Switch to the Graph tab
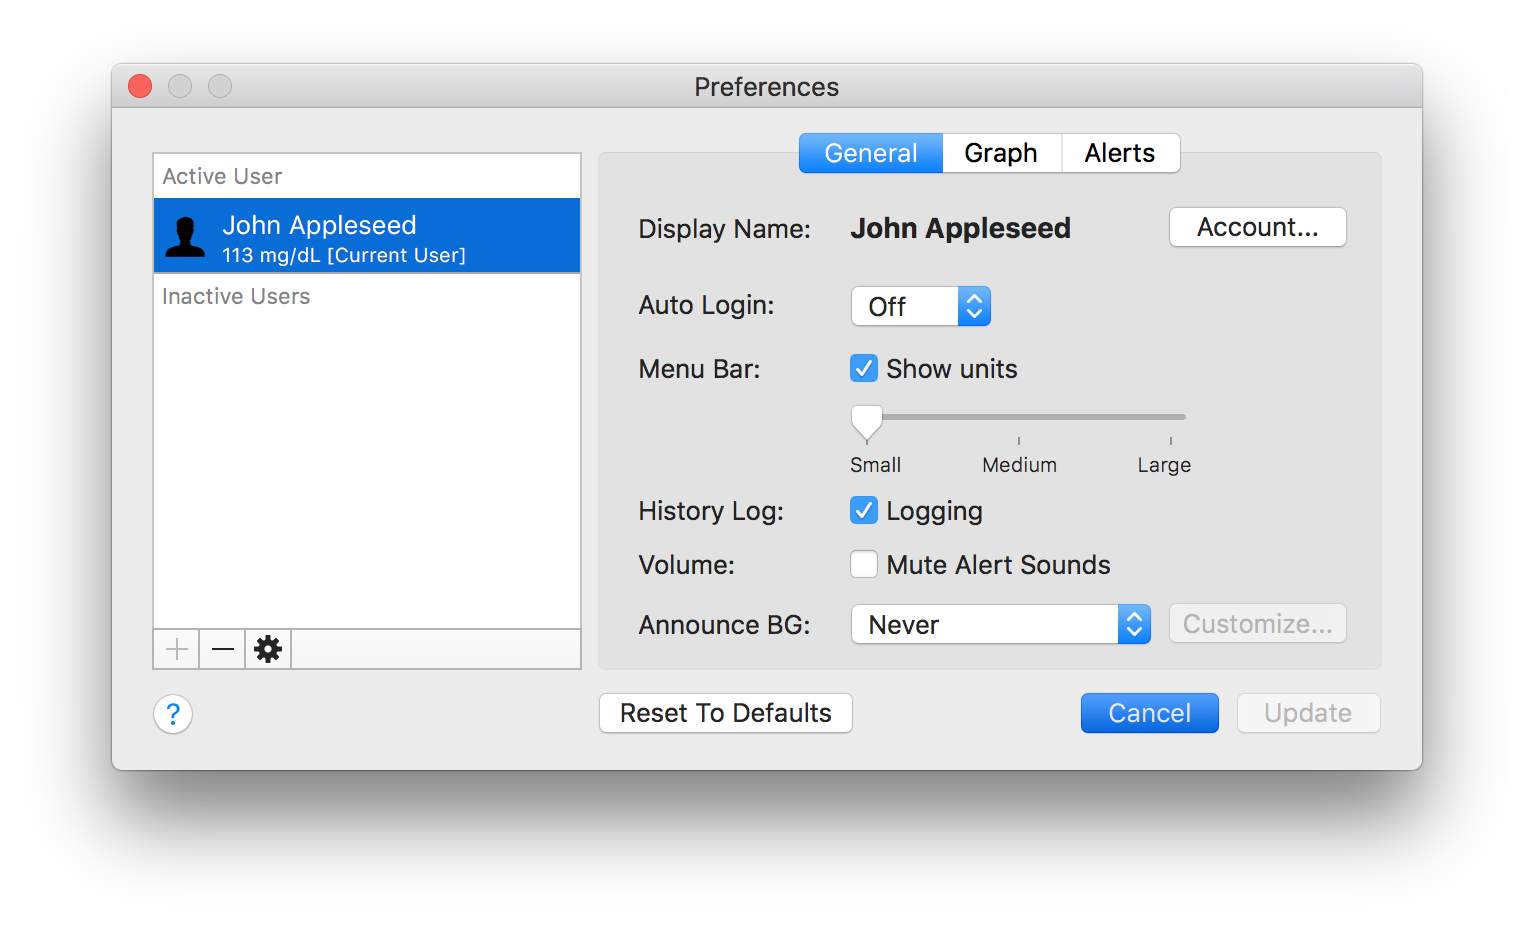Viewport: 1534px width, 930px height. (x=1001, y=153)
